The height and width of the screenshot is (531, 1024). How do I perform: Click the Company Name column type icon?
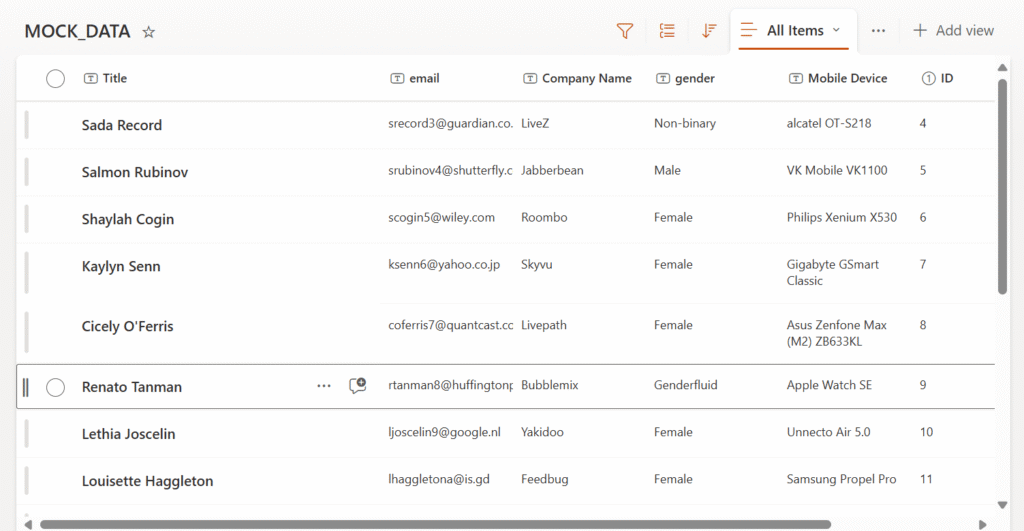pos(530,78)
